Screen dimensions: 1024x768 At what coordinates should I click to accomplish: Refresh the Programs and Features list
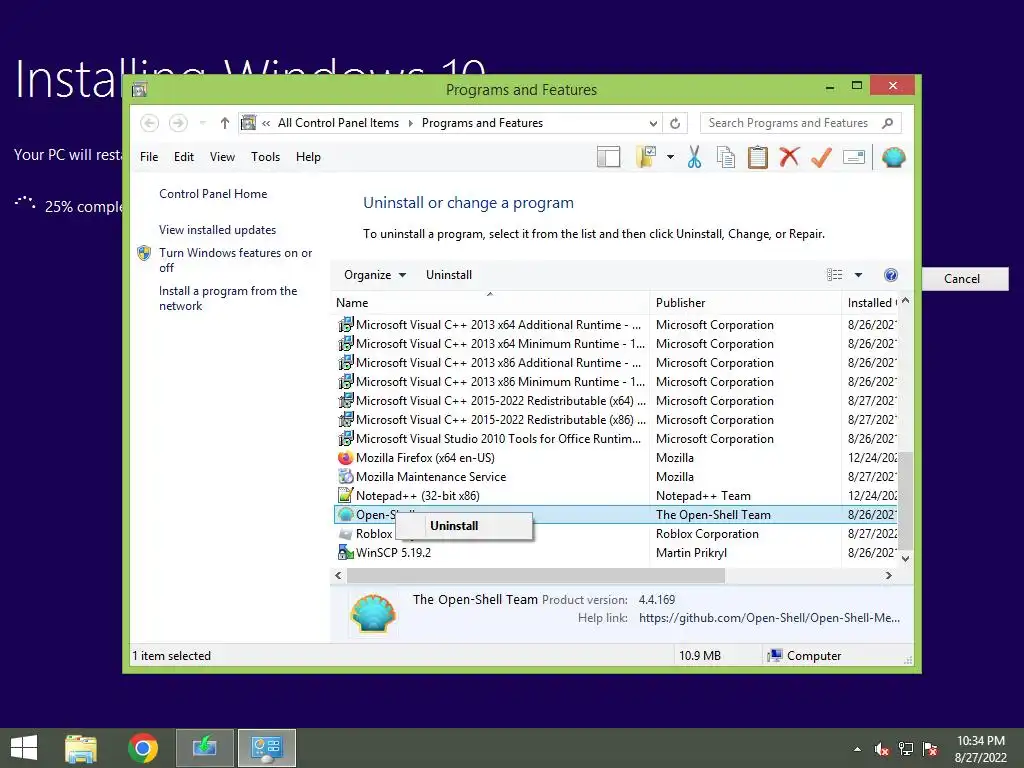[x=675, y=123]
